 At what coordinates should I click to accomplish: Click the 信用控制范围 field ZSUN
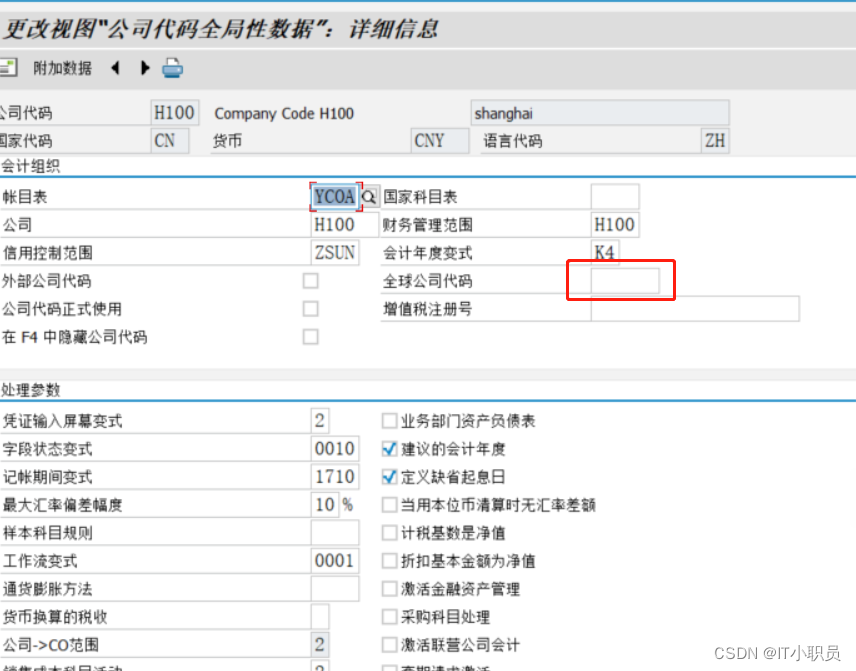pyautogui.click(x=335, y=253)
